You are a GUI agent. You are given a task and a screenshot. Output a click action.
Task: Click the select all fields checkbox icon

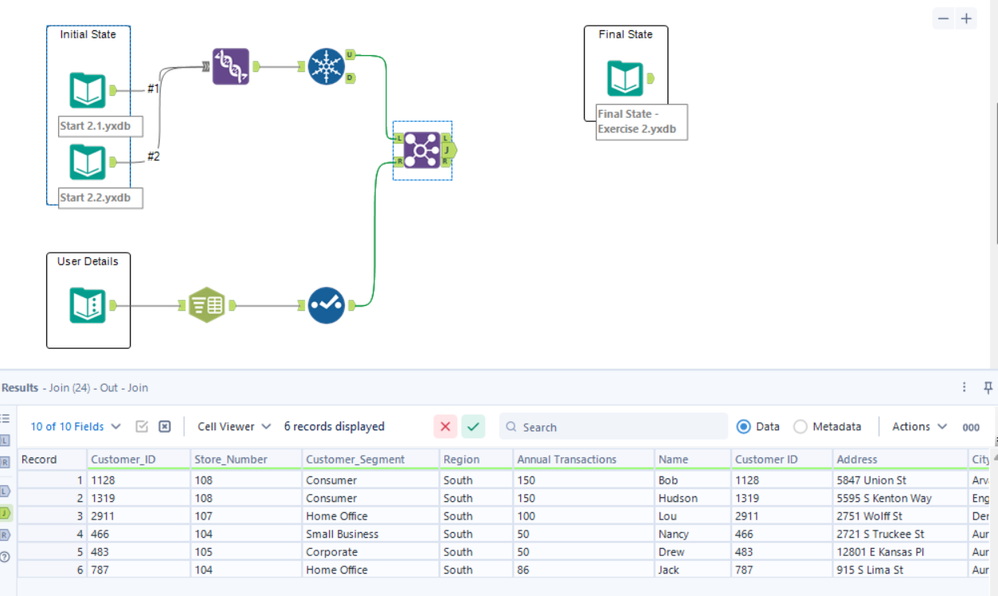(142, 427)
